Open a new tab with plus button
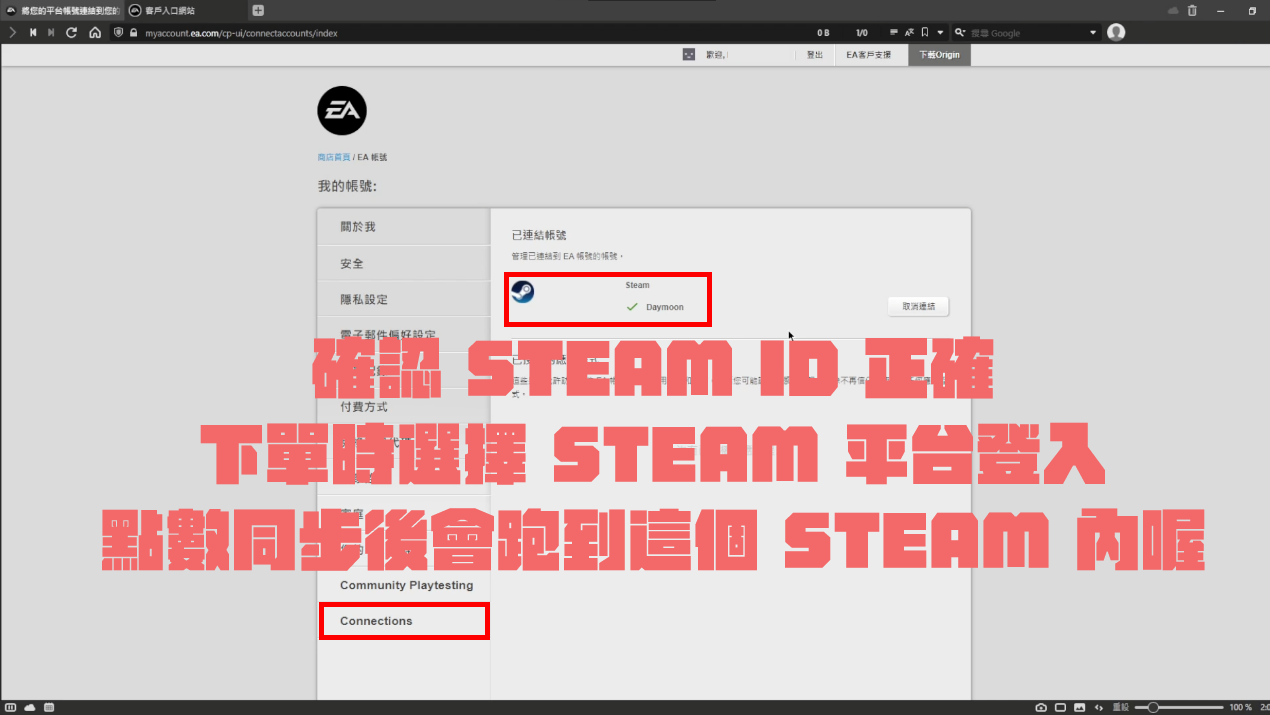The image size is (1270, 715). [258, 10]
